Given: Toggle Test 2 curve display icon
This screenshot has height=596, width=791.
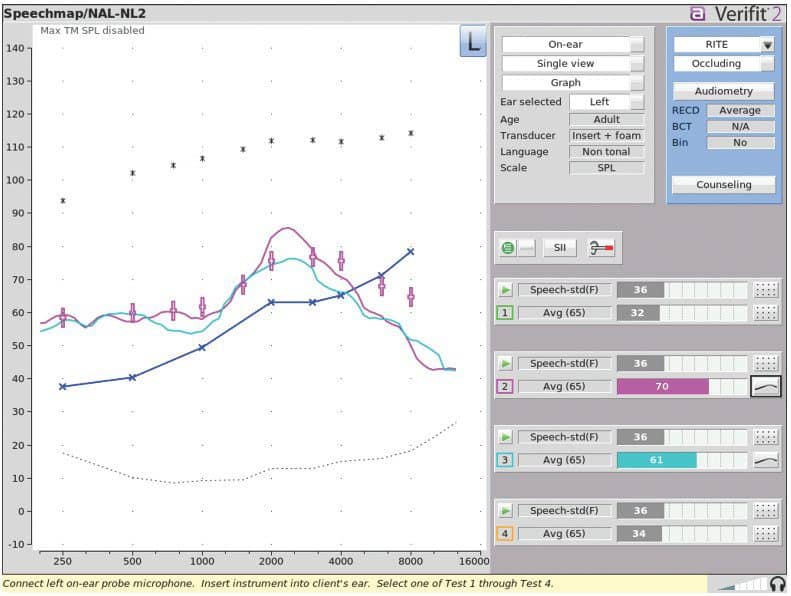Looking at the screenshot, I should [766, 387].
